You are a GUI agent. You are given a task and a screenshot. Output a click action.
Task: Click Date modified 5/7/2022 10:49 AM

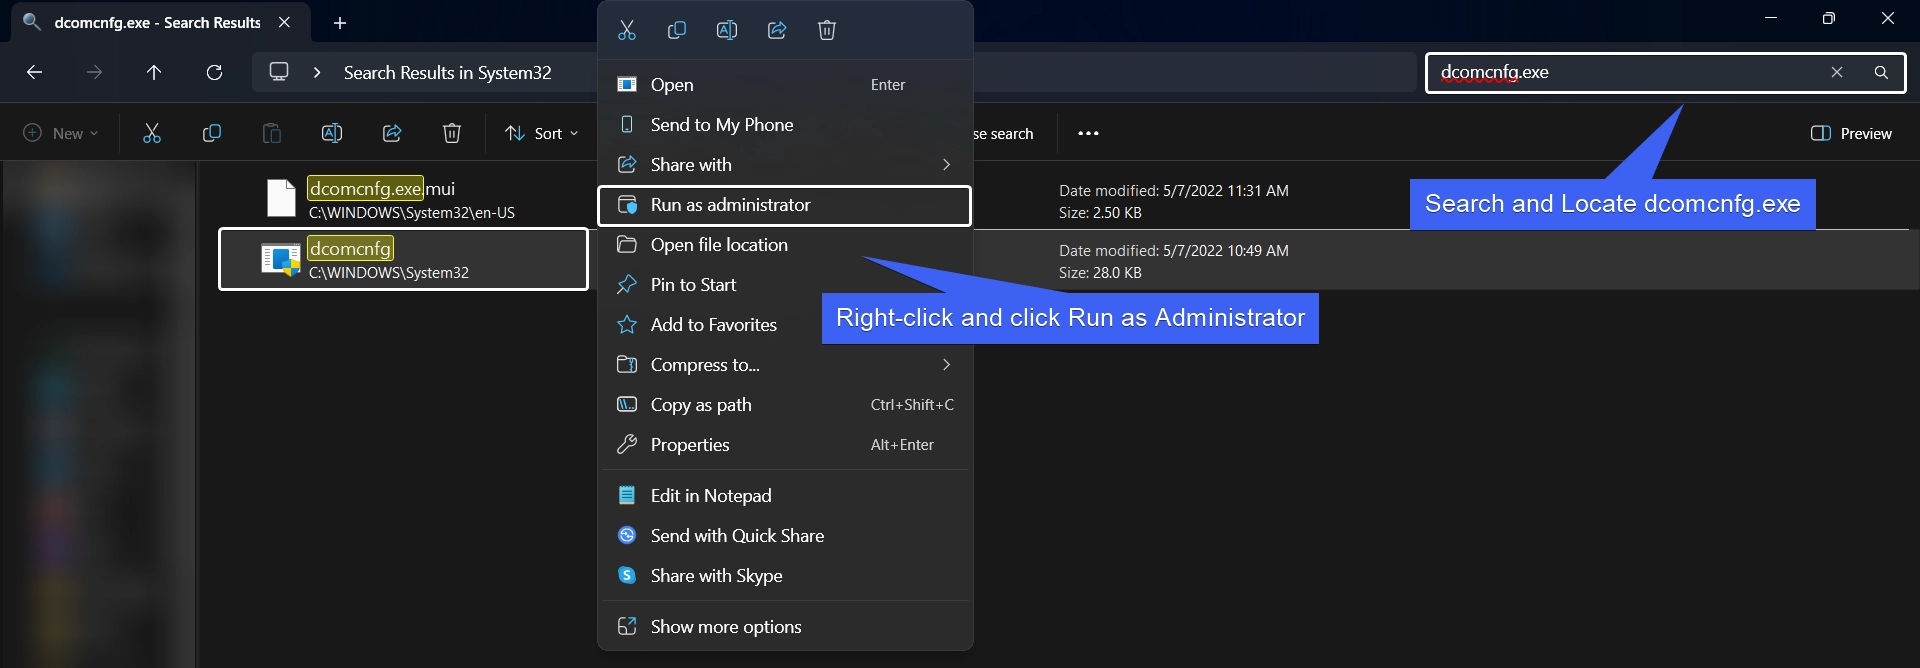[1174, 250]
